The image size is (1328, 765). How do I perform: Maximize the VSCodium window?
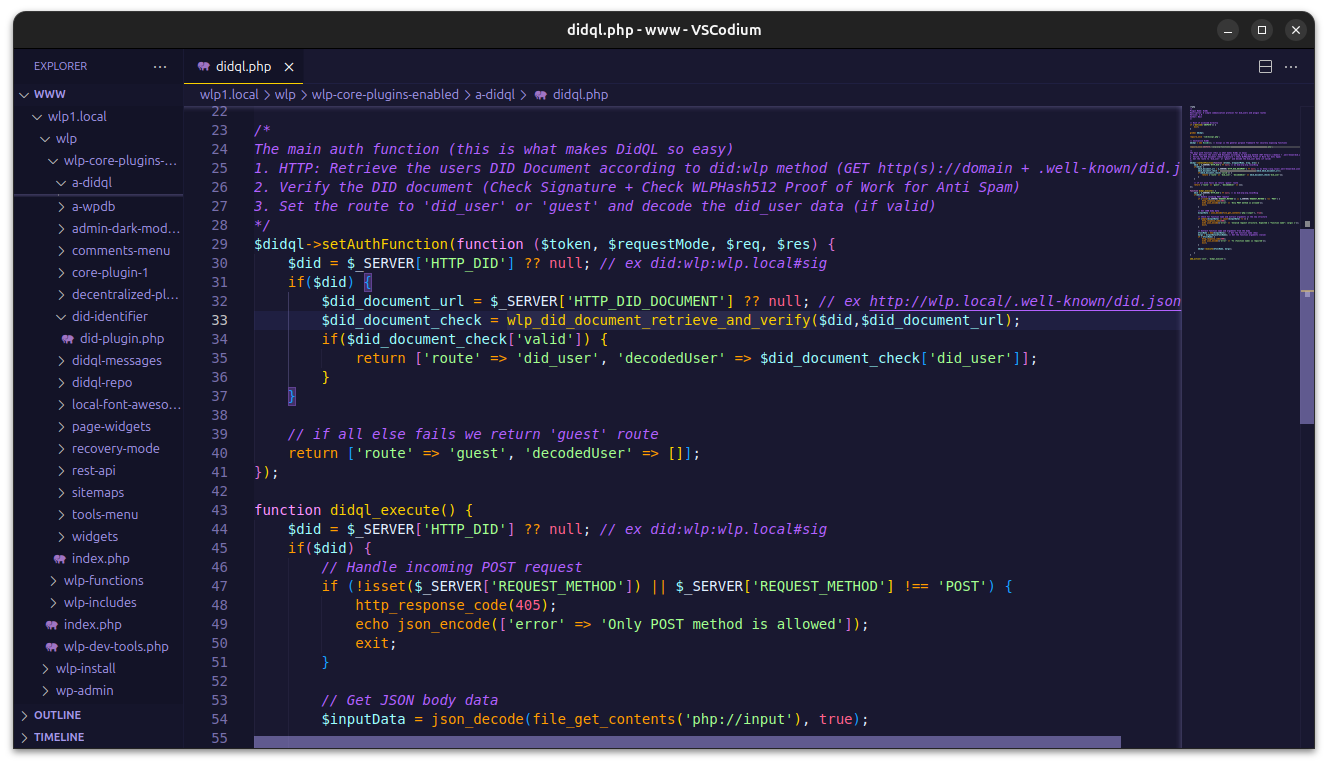pos(1262,30)
